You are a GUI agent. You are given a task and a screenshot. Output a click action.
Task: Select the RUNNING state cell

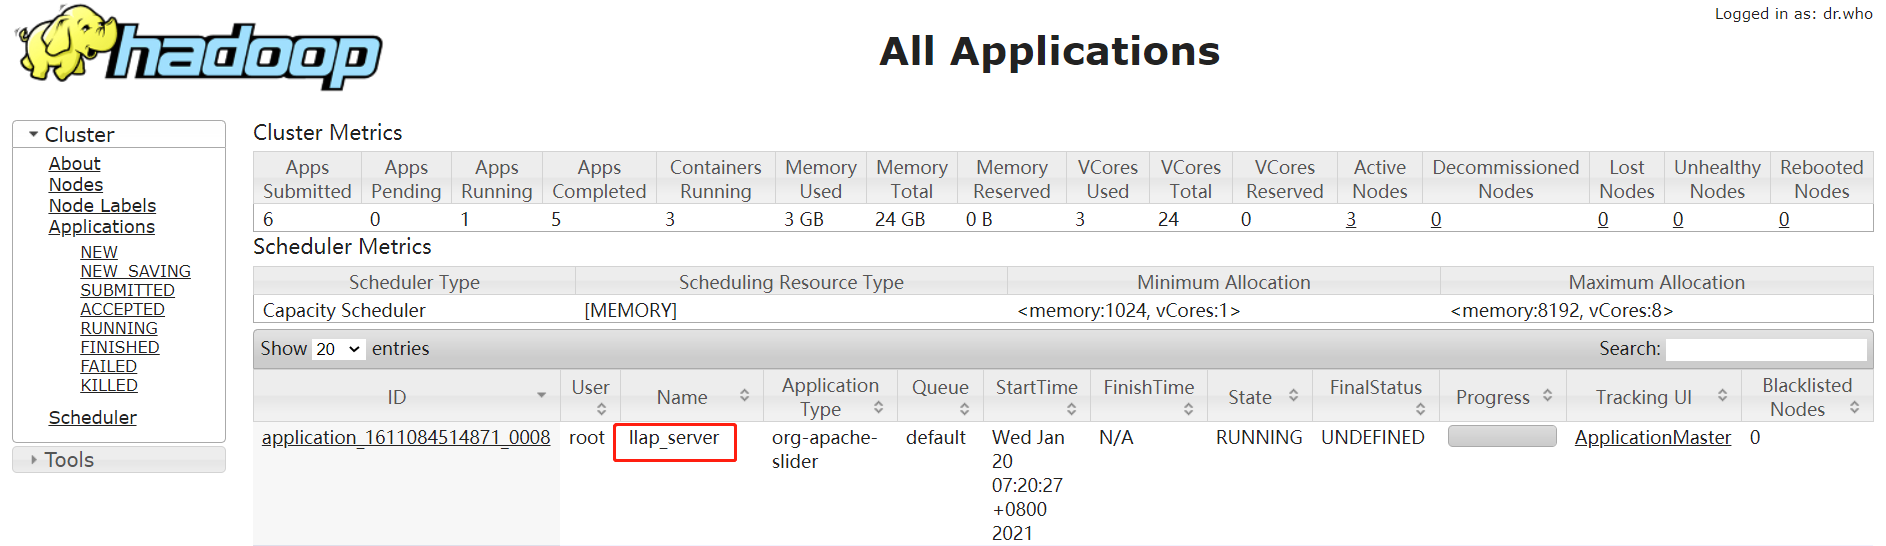(1259, 438)
